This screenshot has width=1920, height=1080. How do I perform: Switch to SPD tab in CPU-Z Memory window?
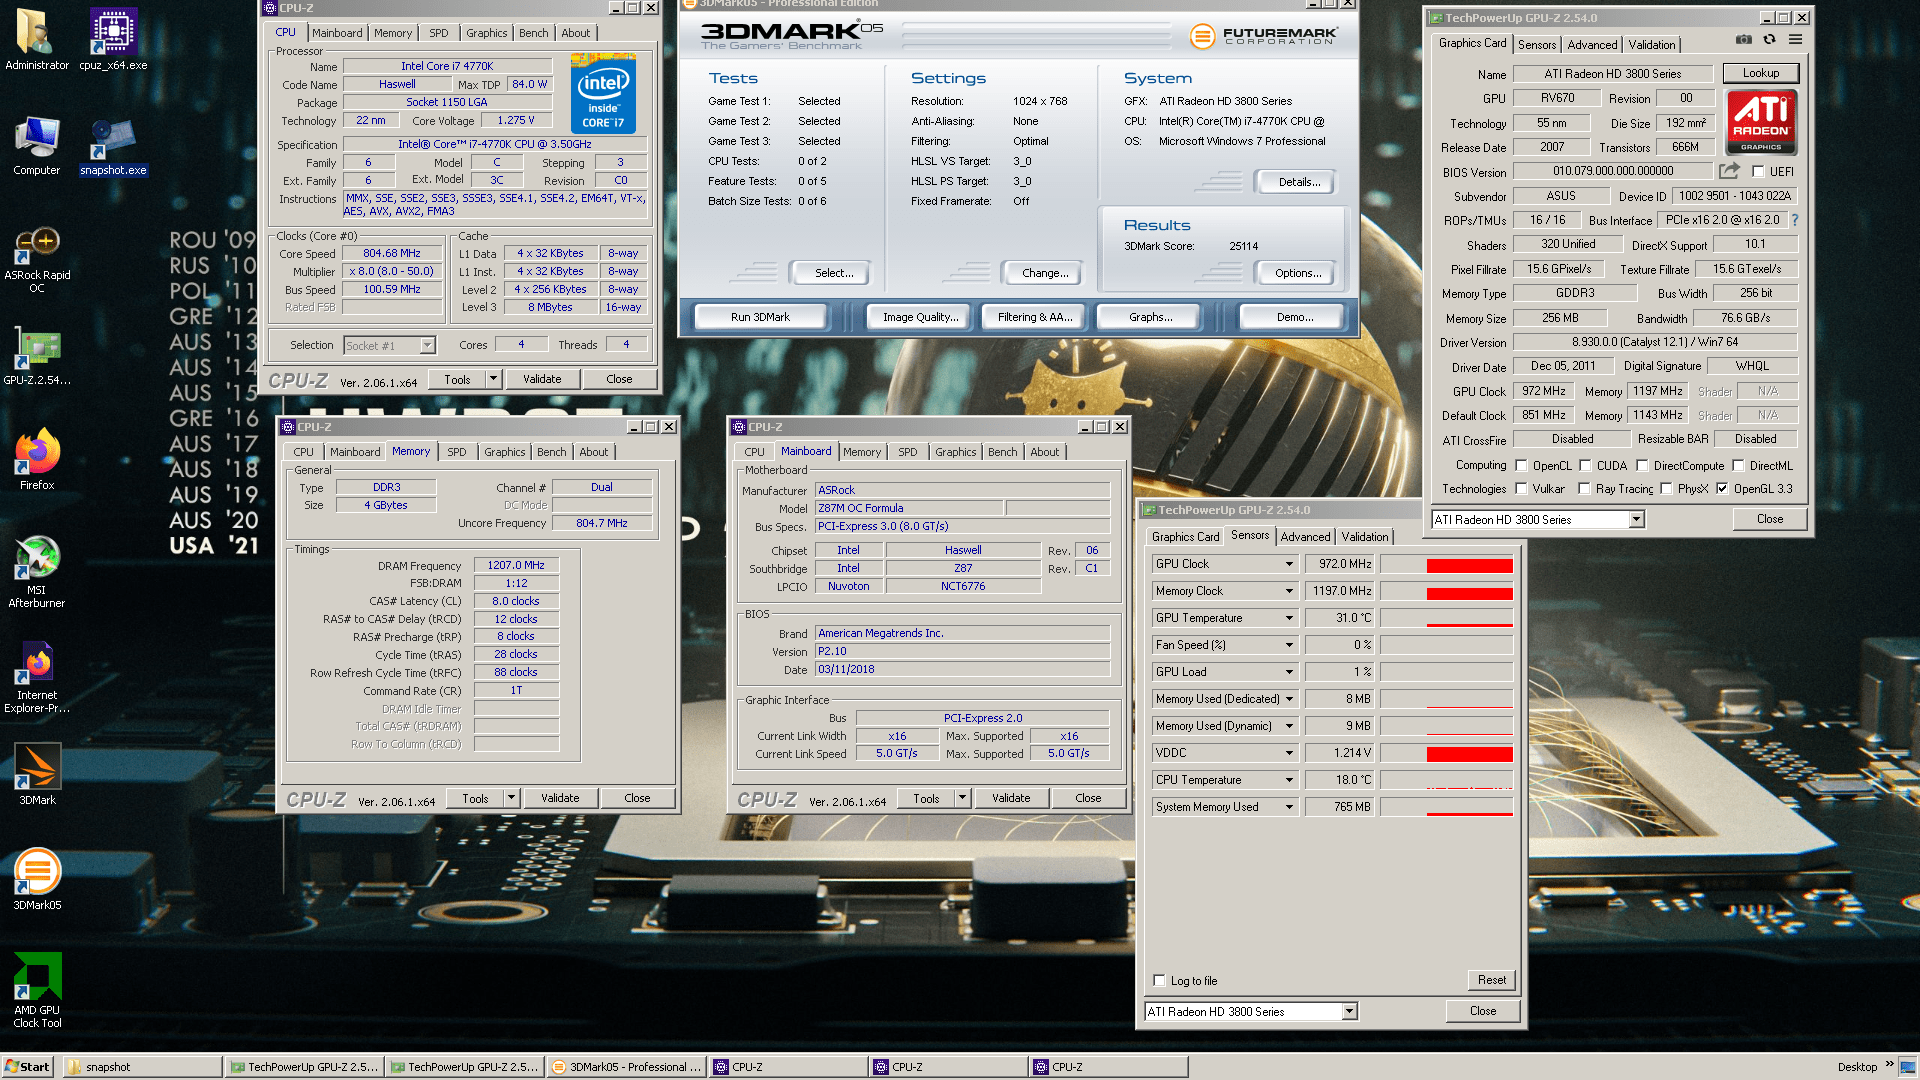pos(456,452)
